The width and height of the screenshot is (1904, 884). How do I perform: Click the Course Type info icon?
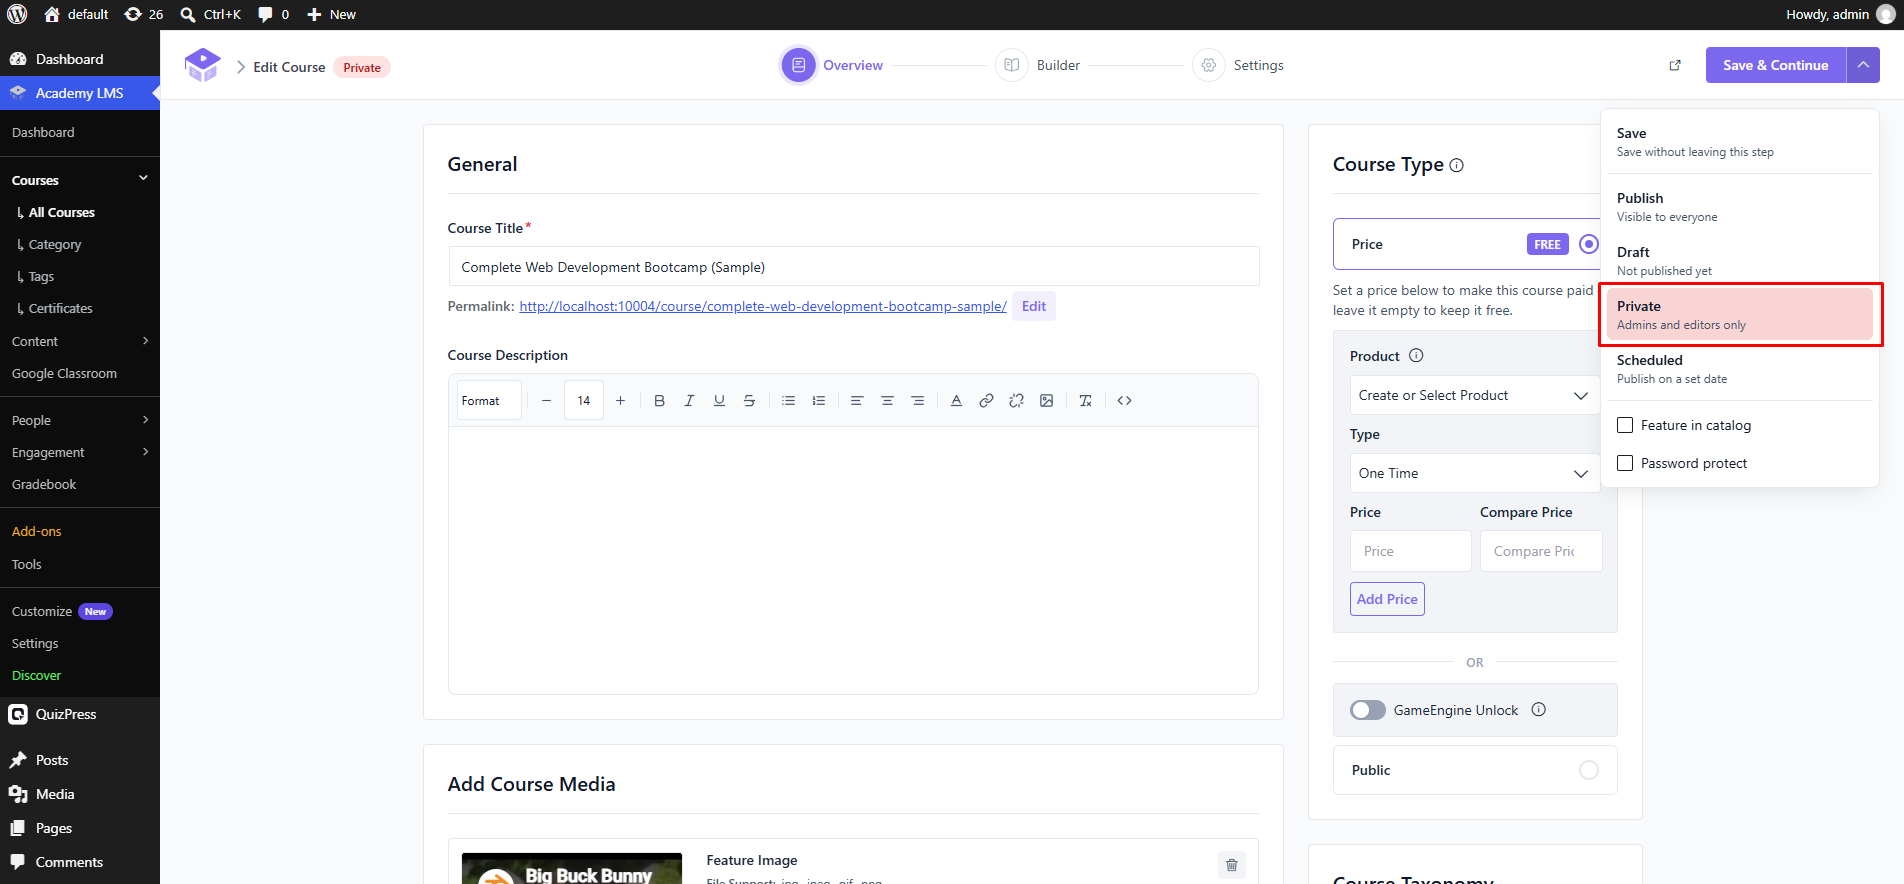[x=1457, y=165]
